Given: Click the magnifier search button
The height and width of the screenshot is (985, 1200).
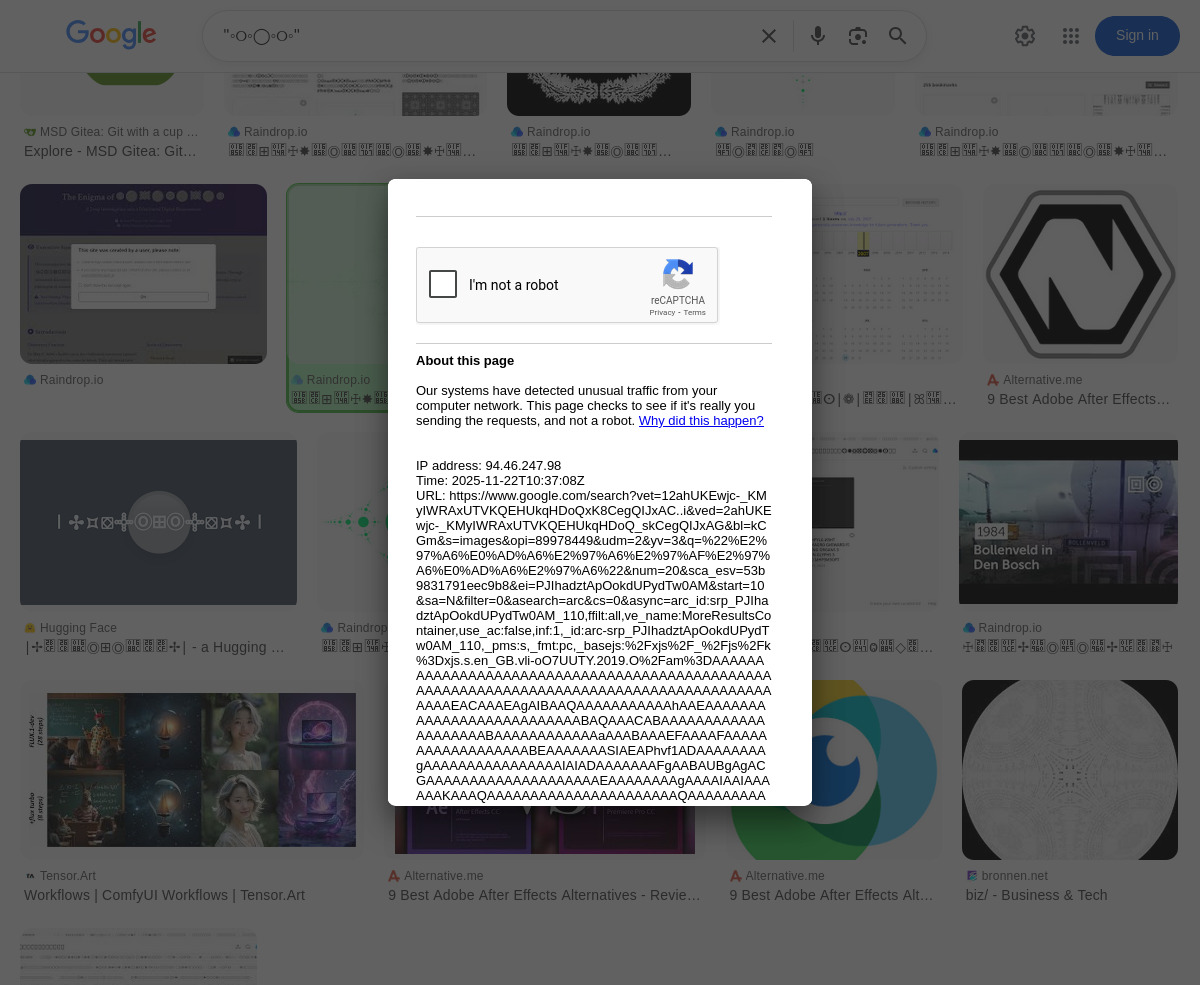Looking at the screenshot, I should pyautogui.click(x=898, y=37).
